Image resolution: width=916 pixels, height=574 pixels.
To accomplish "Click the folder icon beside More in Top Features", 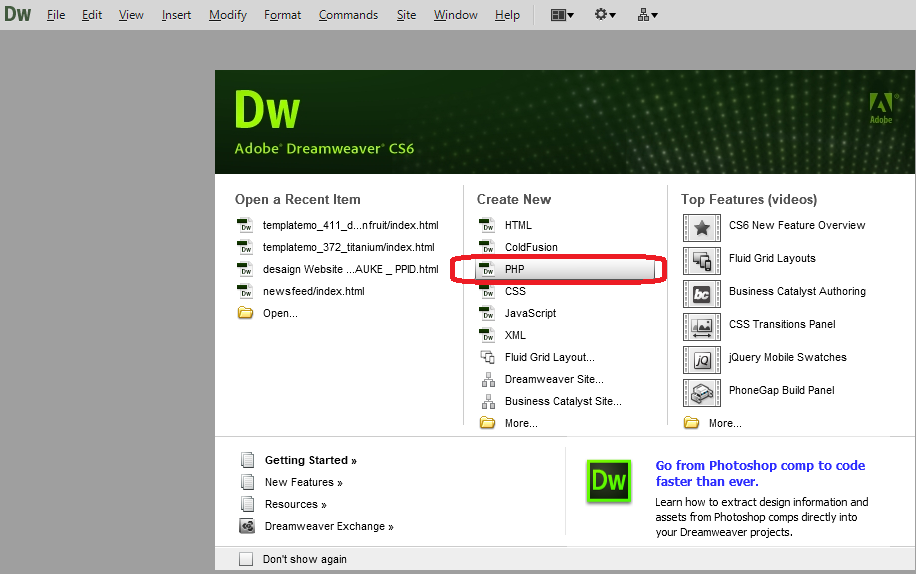I will (x=691, y=423).
